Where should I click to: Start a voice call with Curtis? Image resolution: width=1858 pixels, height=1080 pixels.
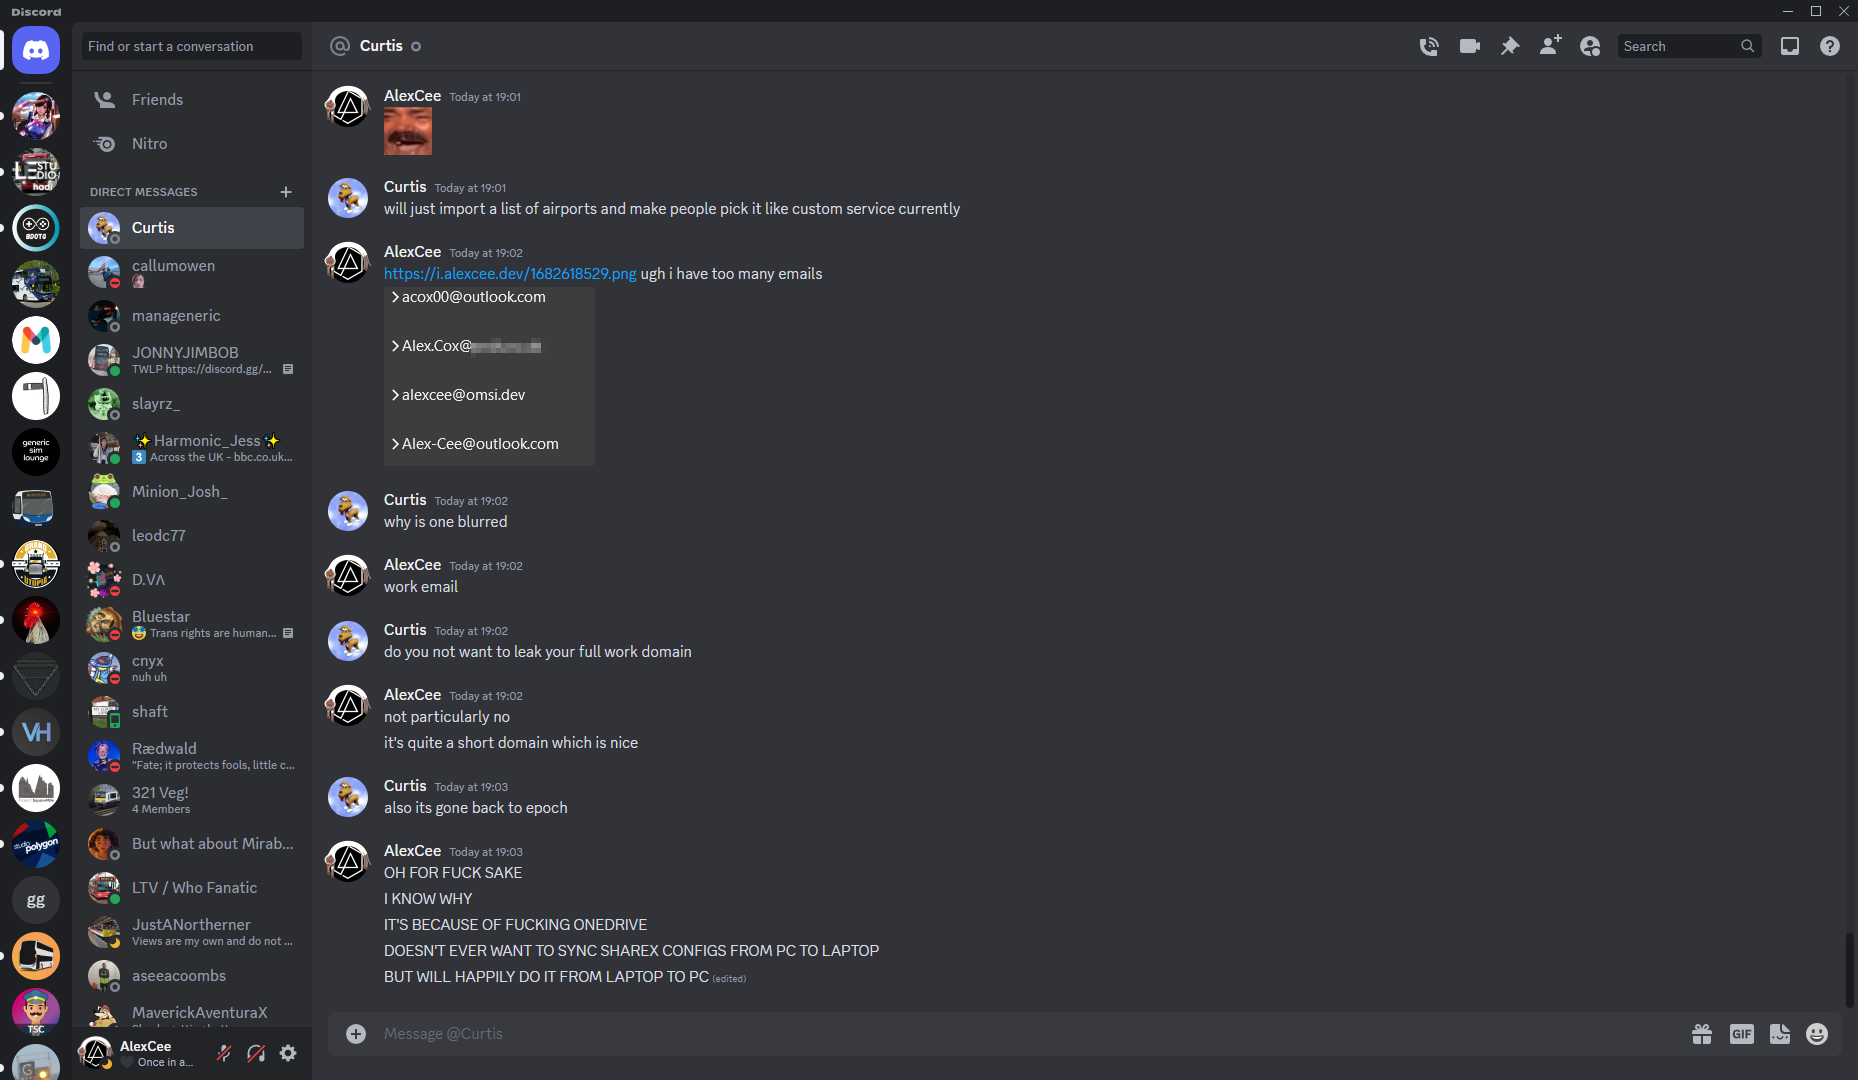click(x=1429, y=46)
